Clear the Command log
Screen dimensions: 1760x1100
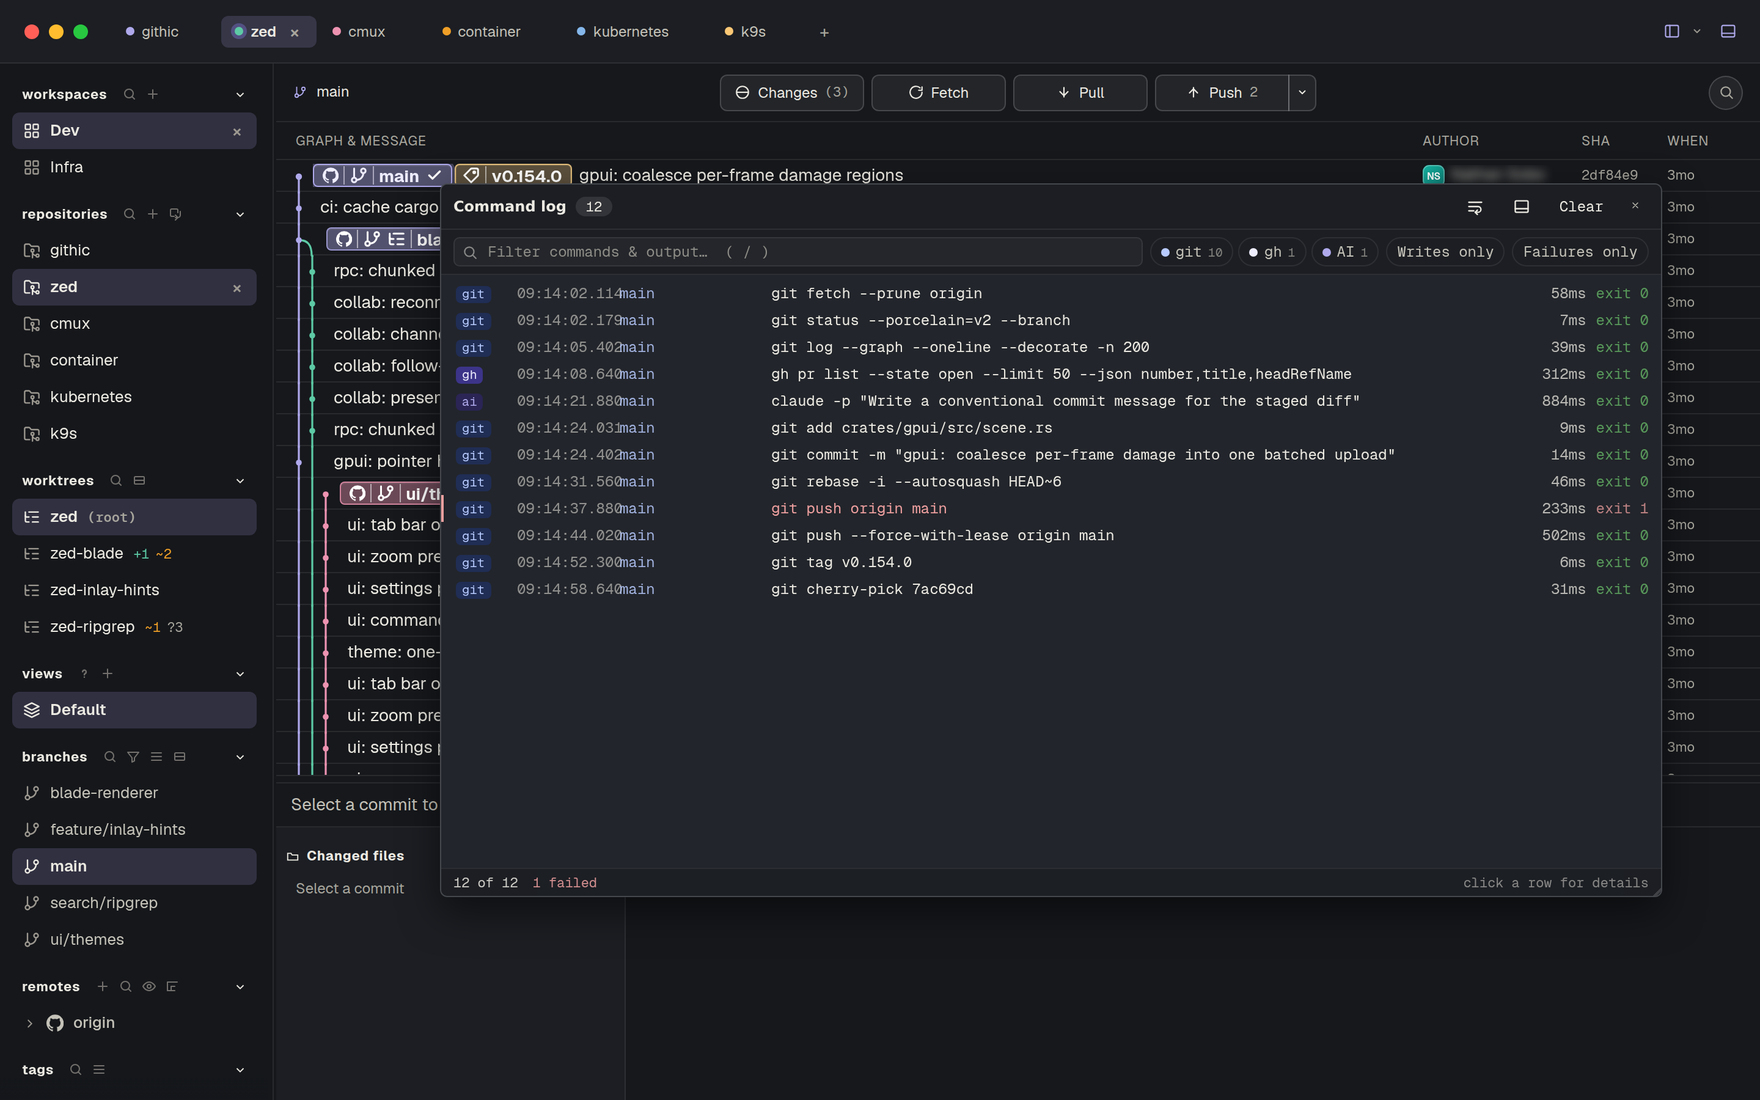pos(1581,207)
